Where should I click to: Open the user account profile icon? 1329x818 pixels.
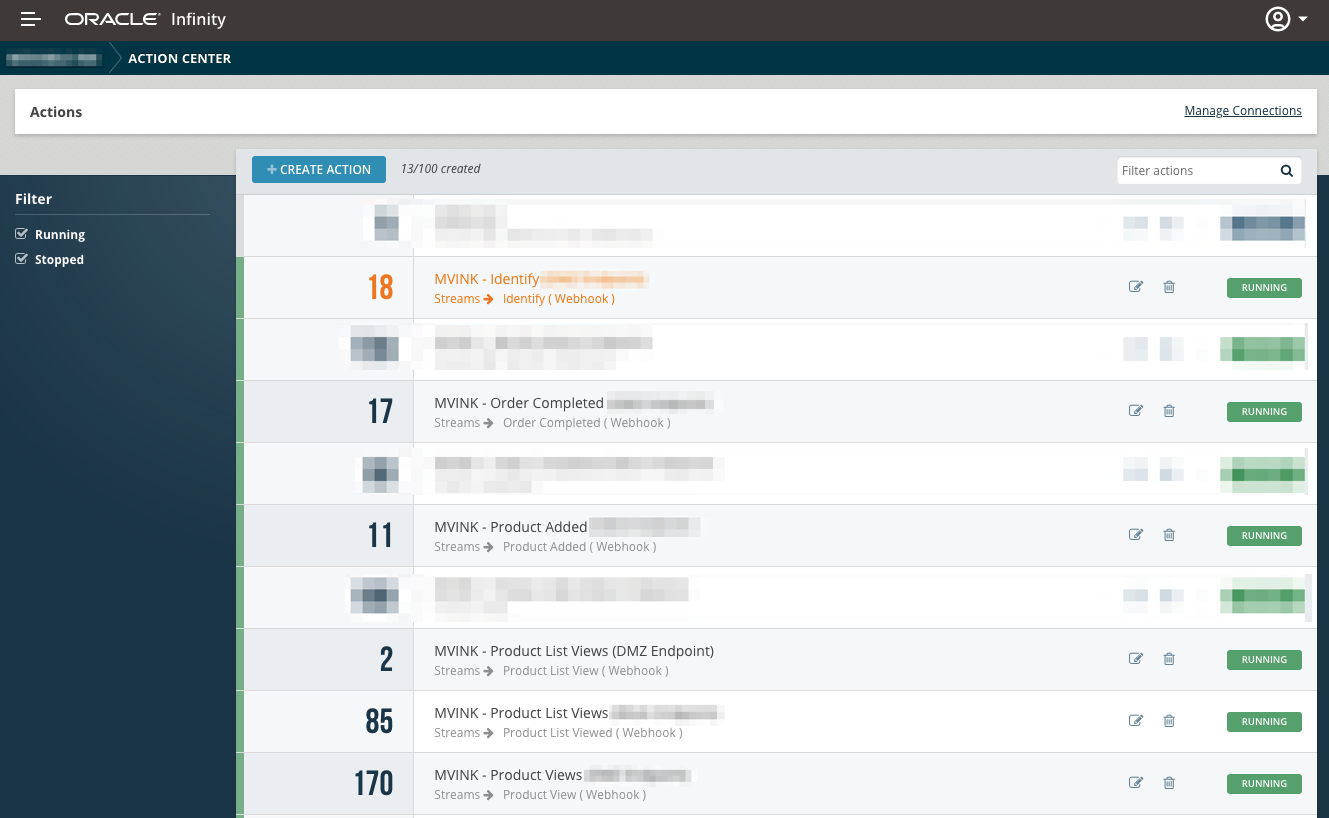tap(1277, 19)
